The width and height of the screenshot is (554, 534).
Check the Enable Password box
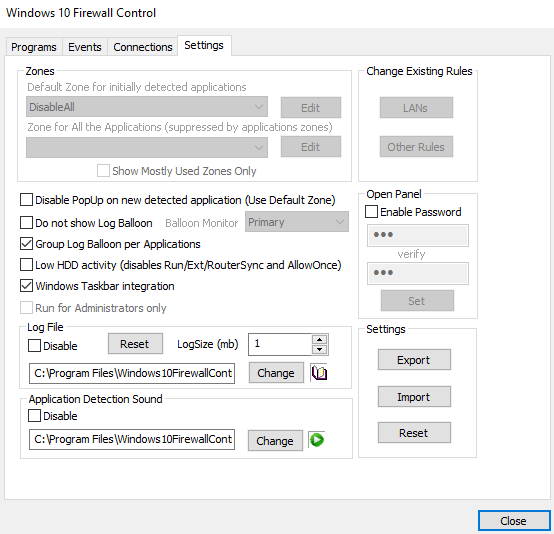coord(371,212)
